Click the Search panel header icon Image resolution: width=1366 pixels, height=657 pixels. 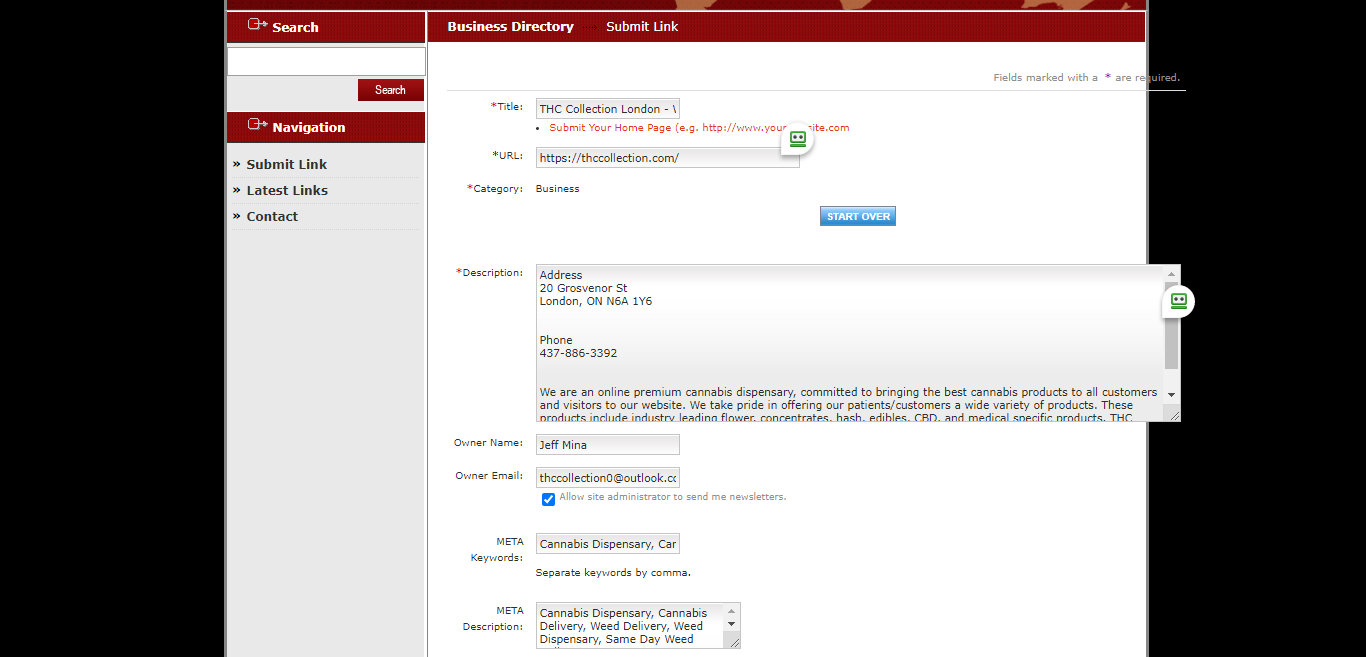258,25
